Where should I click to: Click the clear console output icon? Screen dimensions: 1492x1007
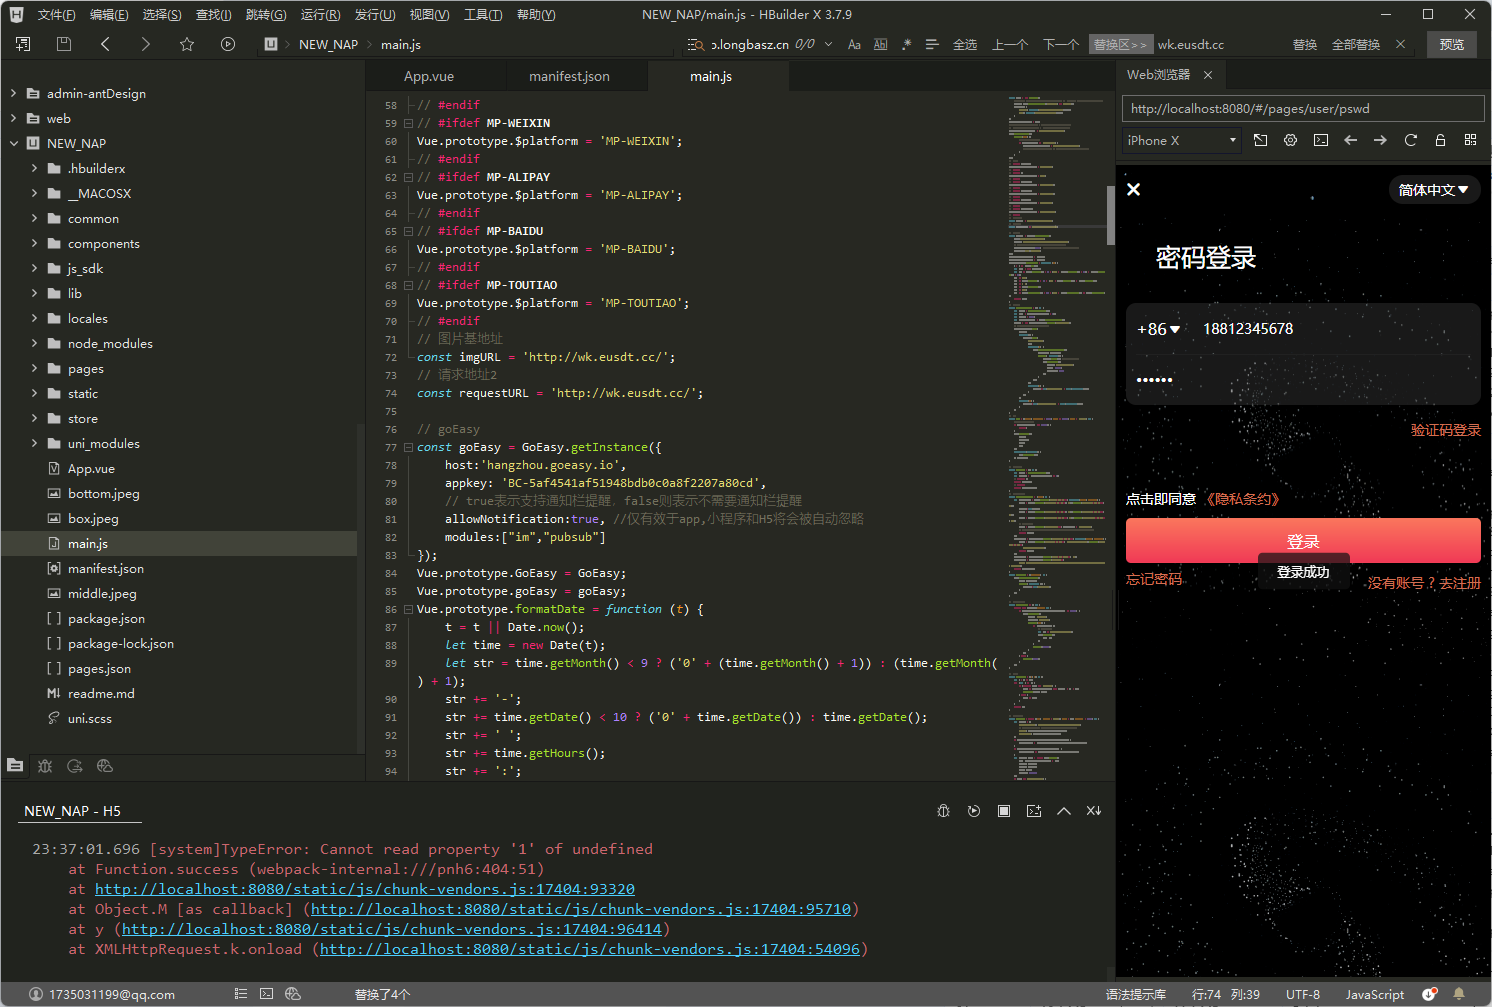1093,811
